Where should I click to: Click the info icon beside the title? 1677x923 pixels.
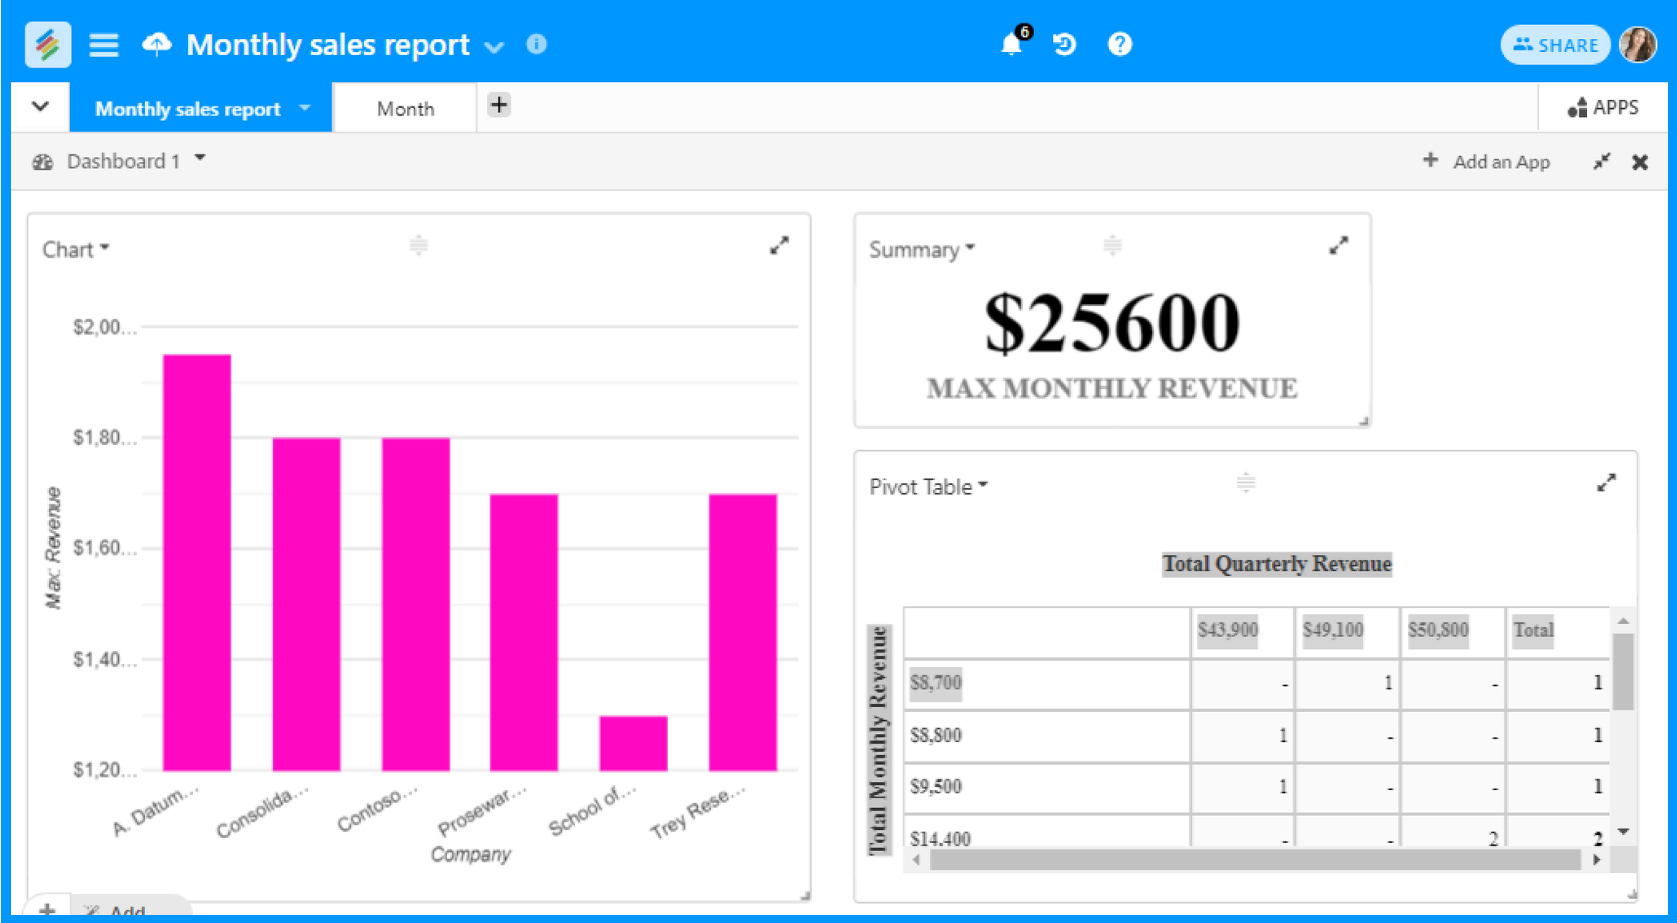tap(537, 44)
